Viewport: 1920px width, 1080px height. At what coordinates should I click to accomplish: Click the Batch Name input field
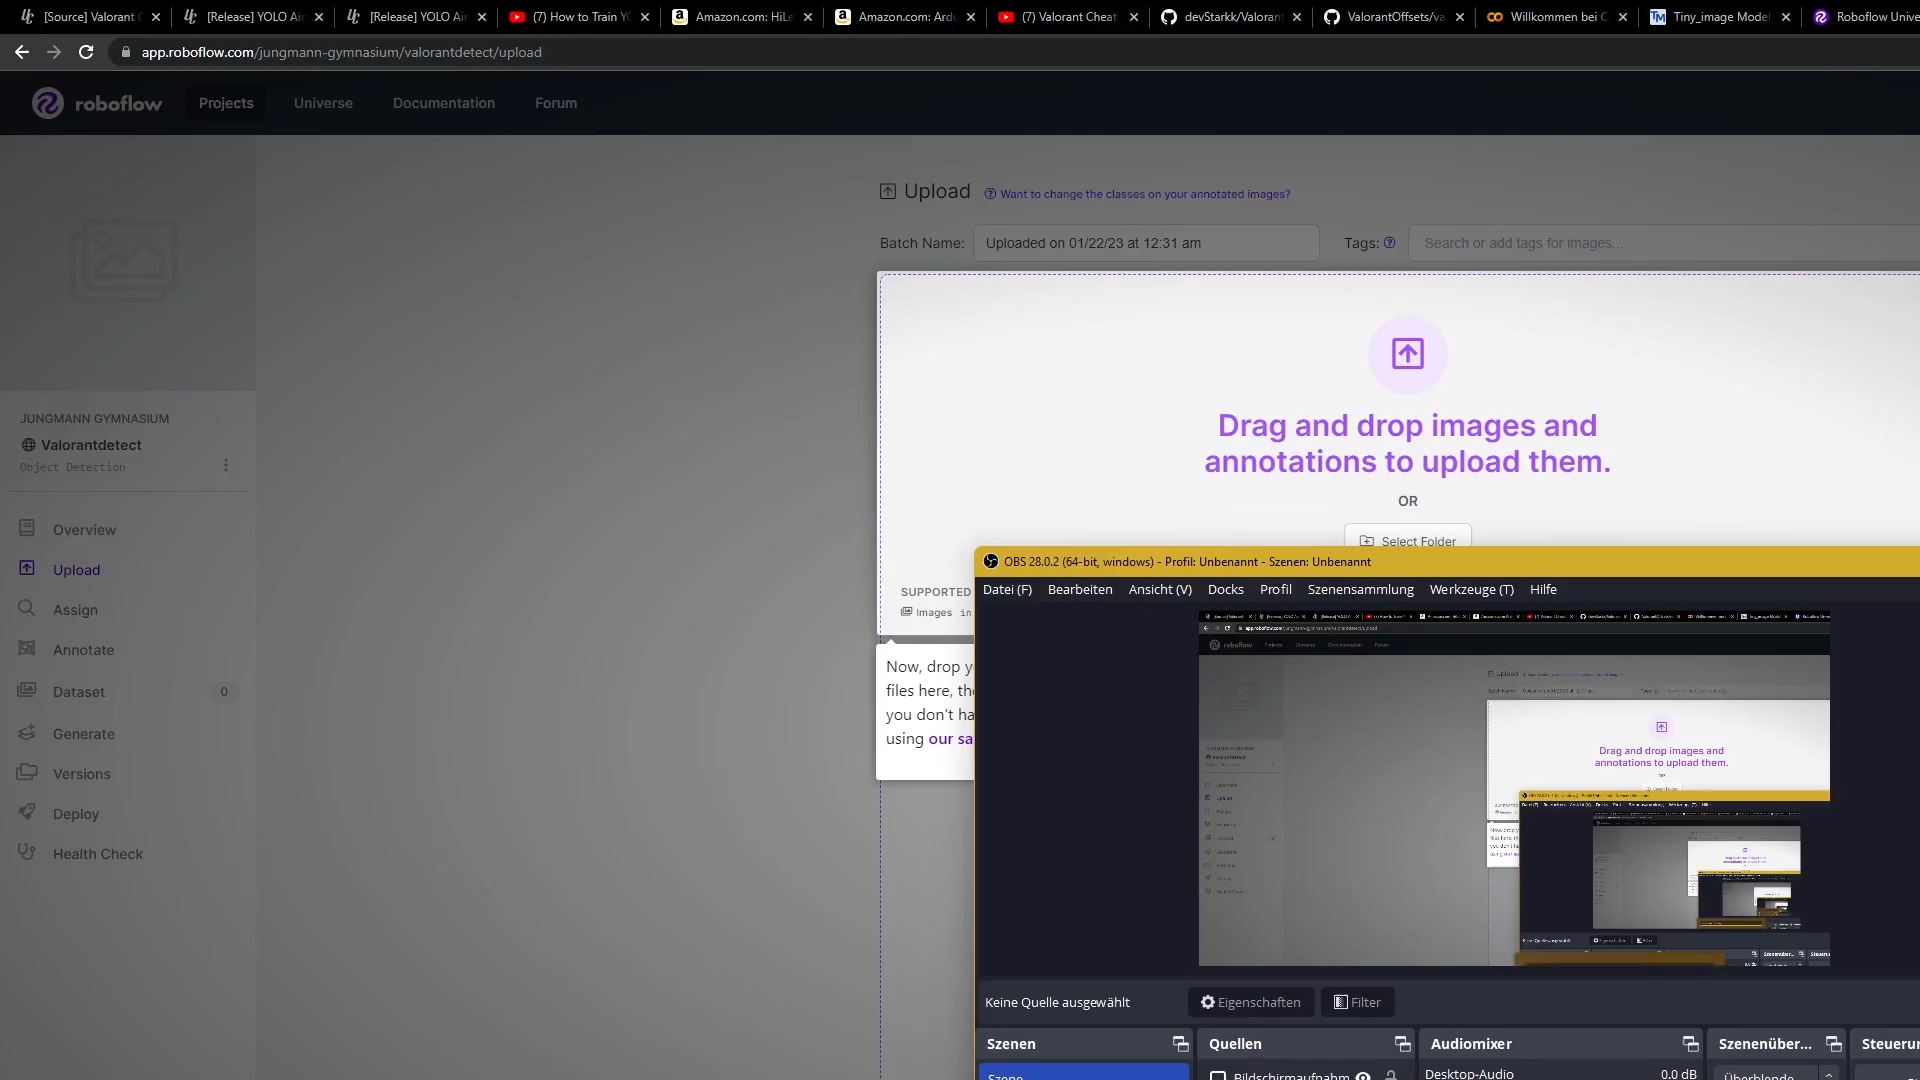[x=1145, y=243]
